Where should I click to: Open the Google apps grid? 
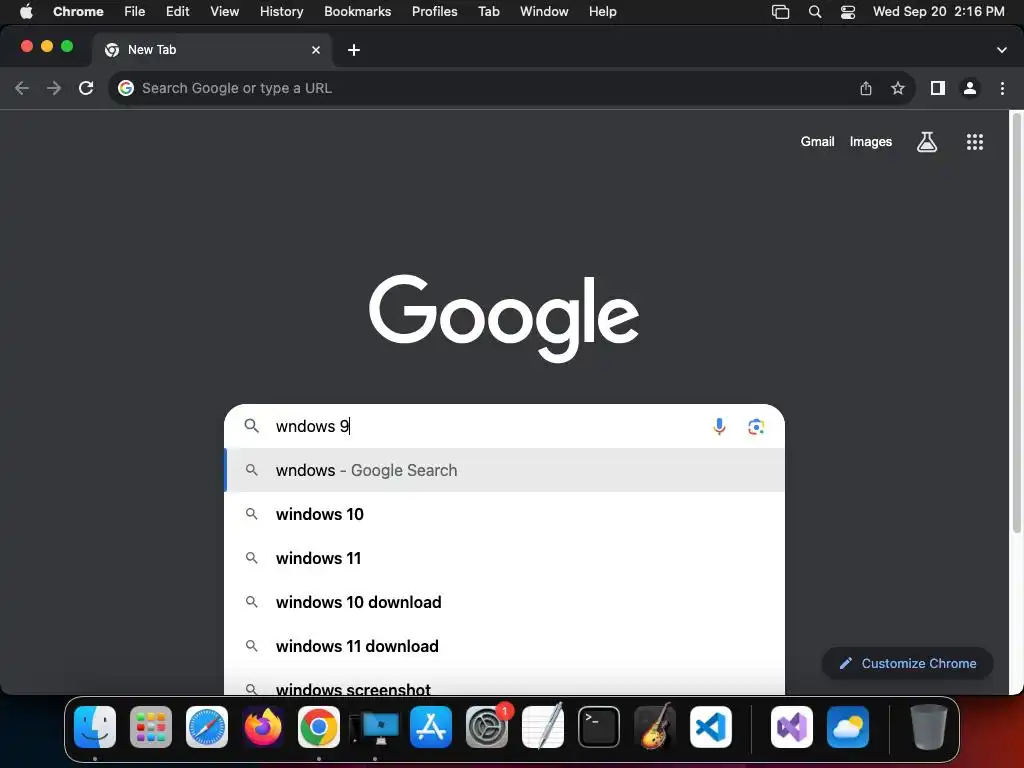[975, 142]
